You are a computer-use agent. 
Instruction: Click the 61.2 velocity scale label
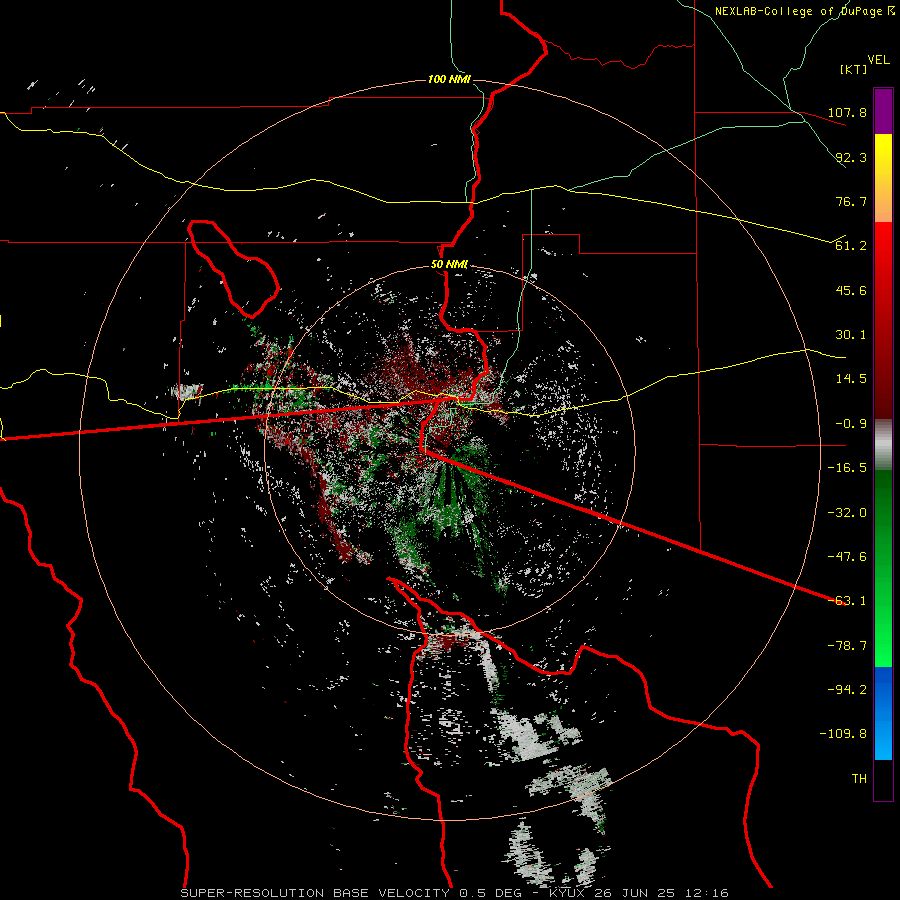[851, 246]
